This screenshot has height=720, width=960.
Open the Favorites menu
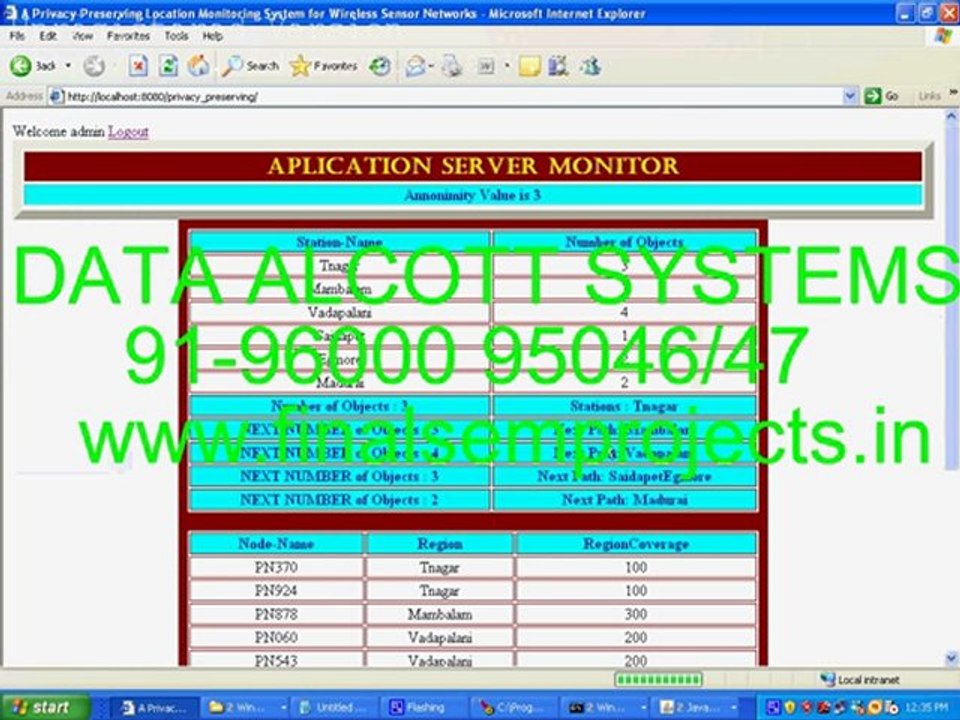point(128,36)
